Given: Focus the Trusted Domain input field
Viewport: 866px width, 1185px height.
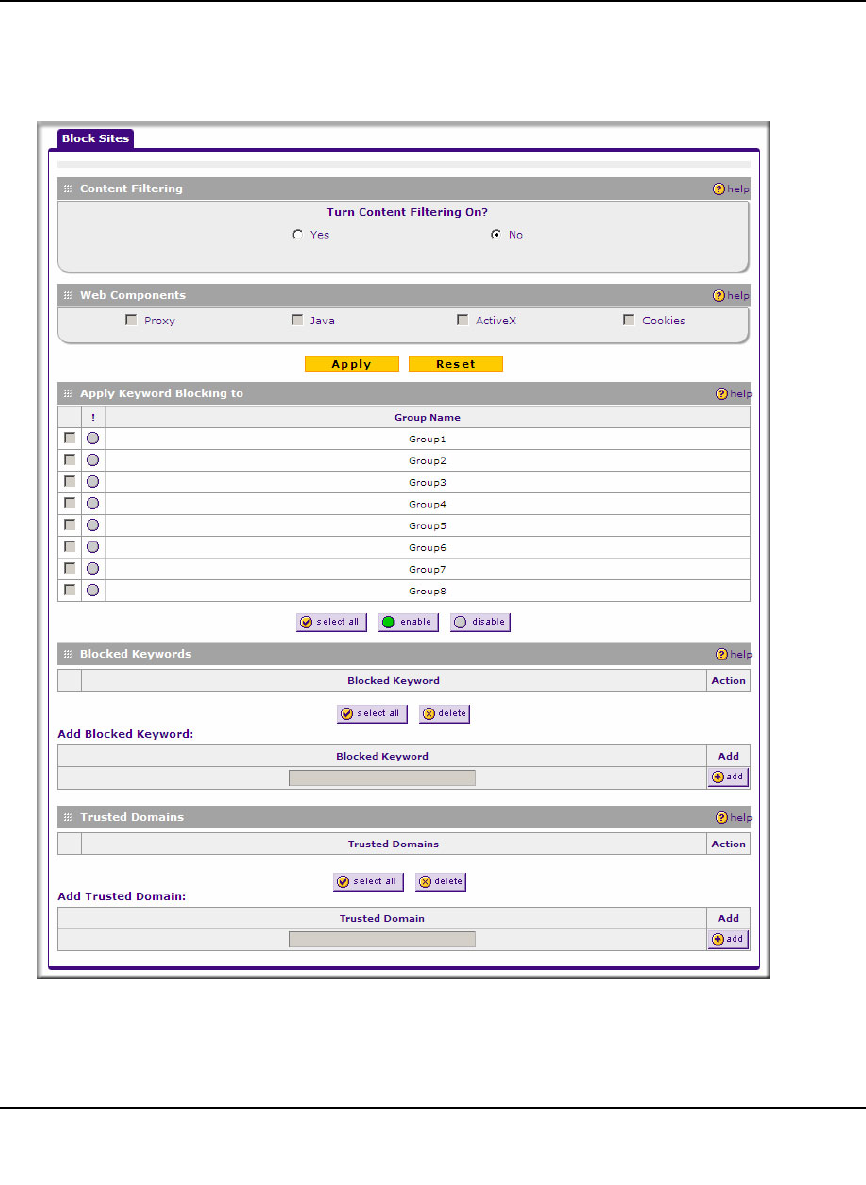Looking at the screenshot, I should [382, 939].
